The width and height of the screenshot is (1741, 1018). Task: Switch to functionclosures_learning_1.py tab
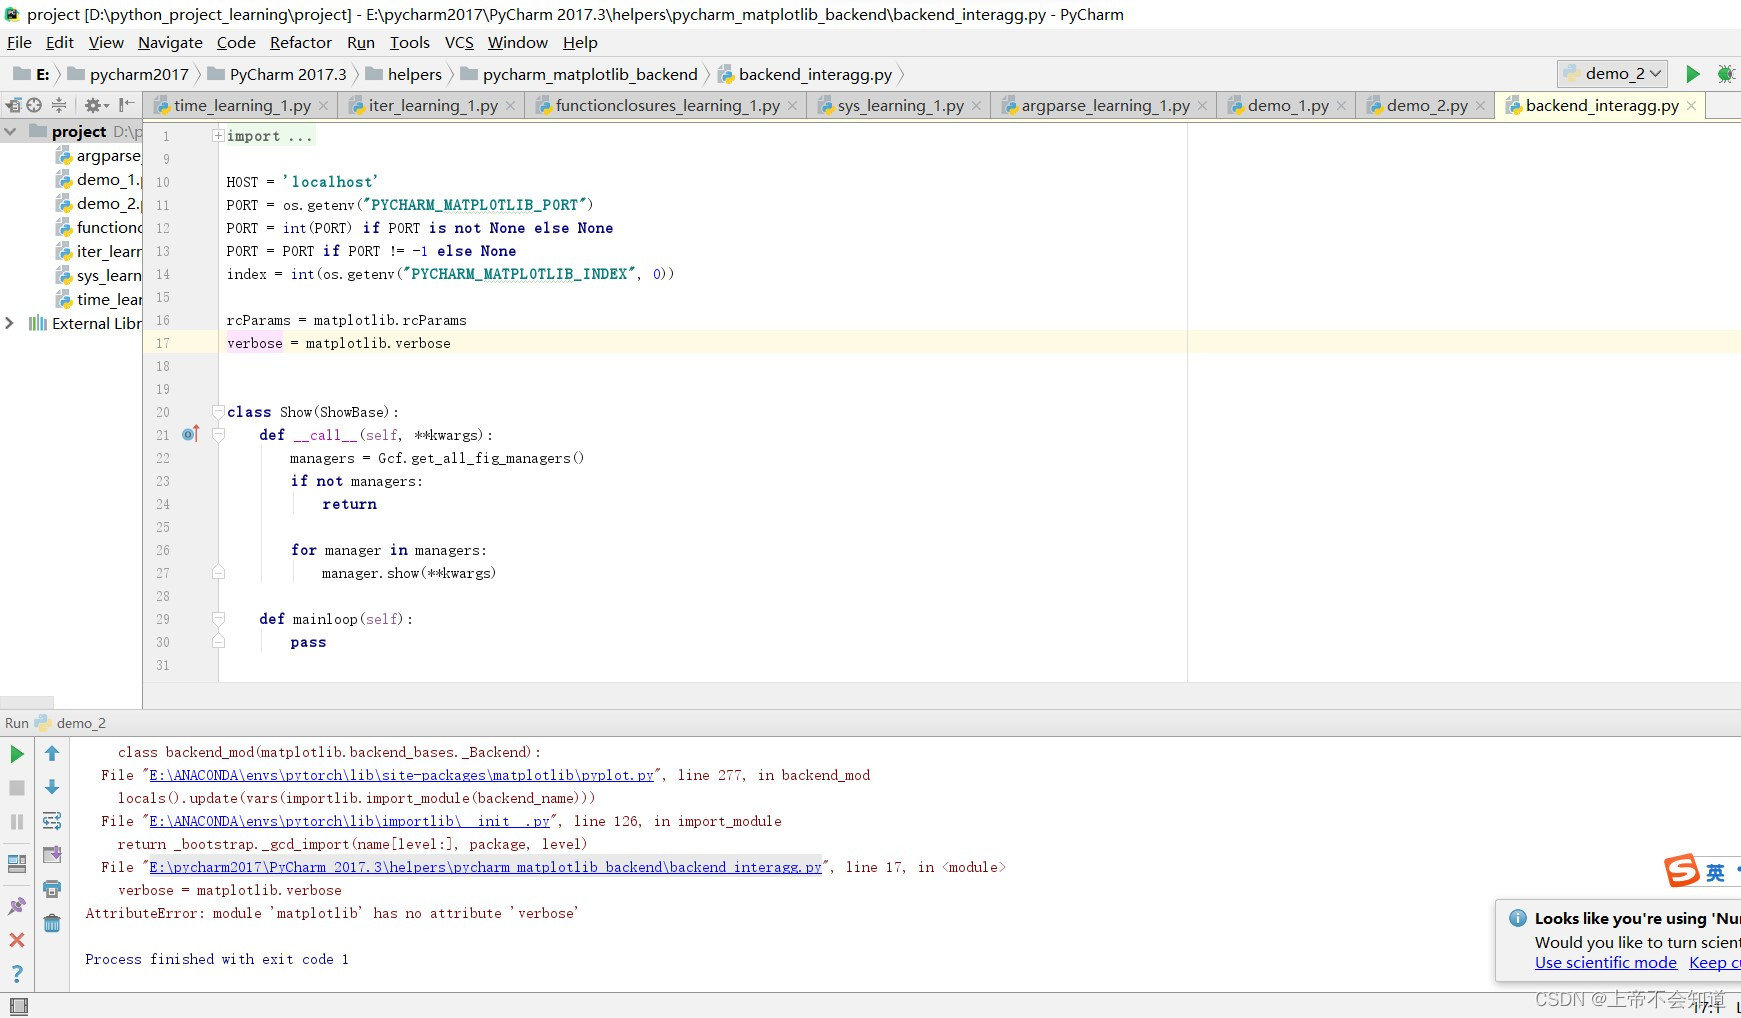click(x=667, y=106)
